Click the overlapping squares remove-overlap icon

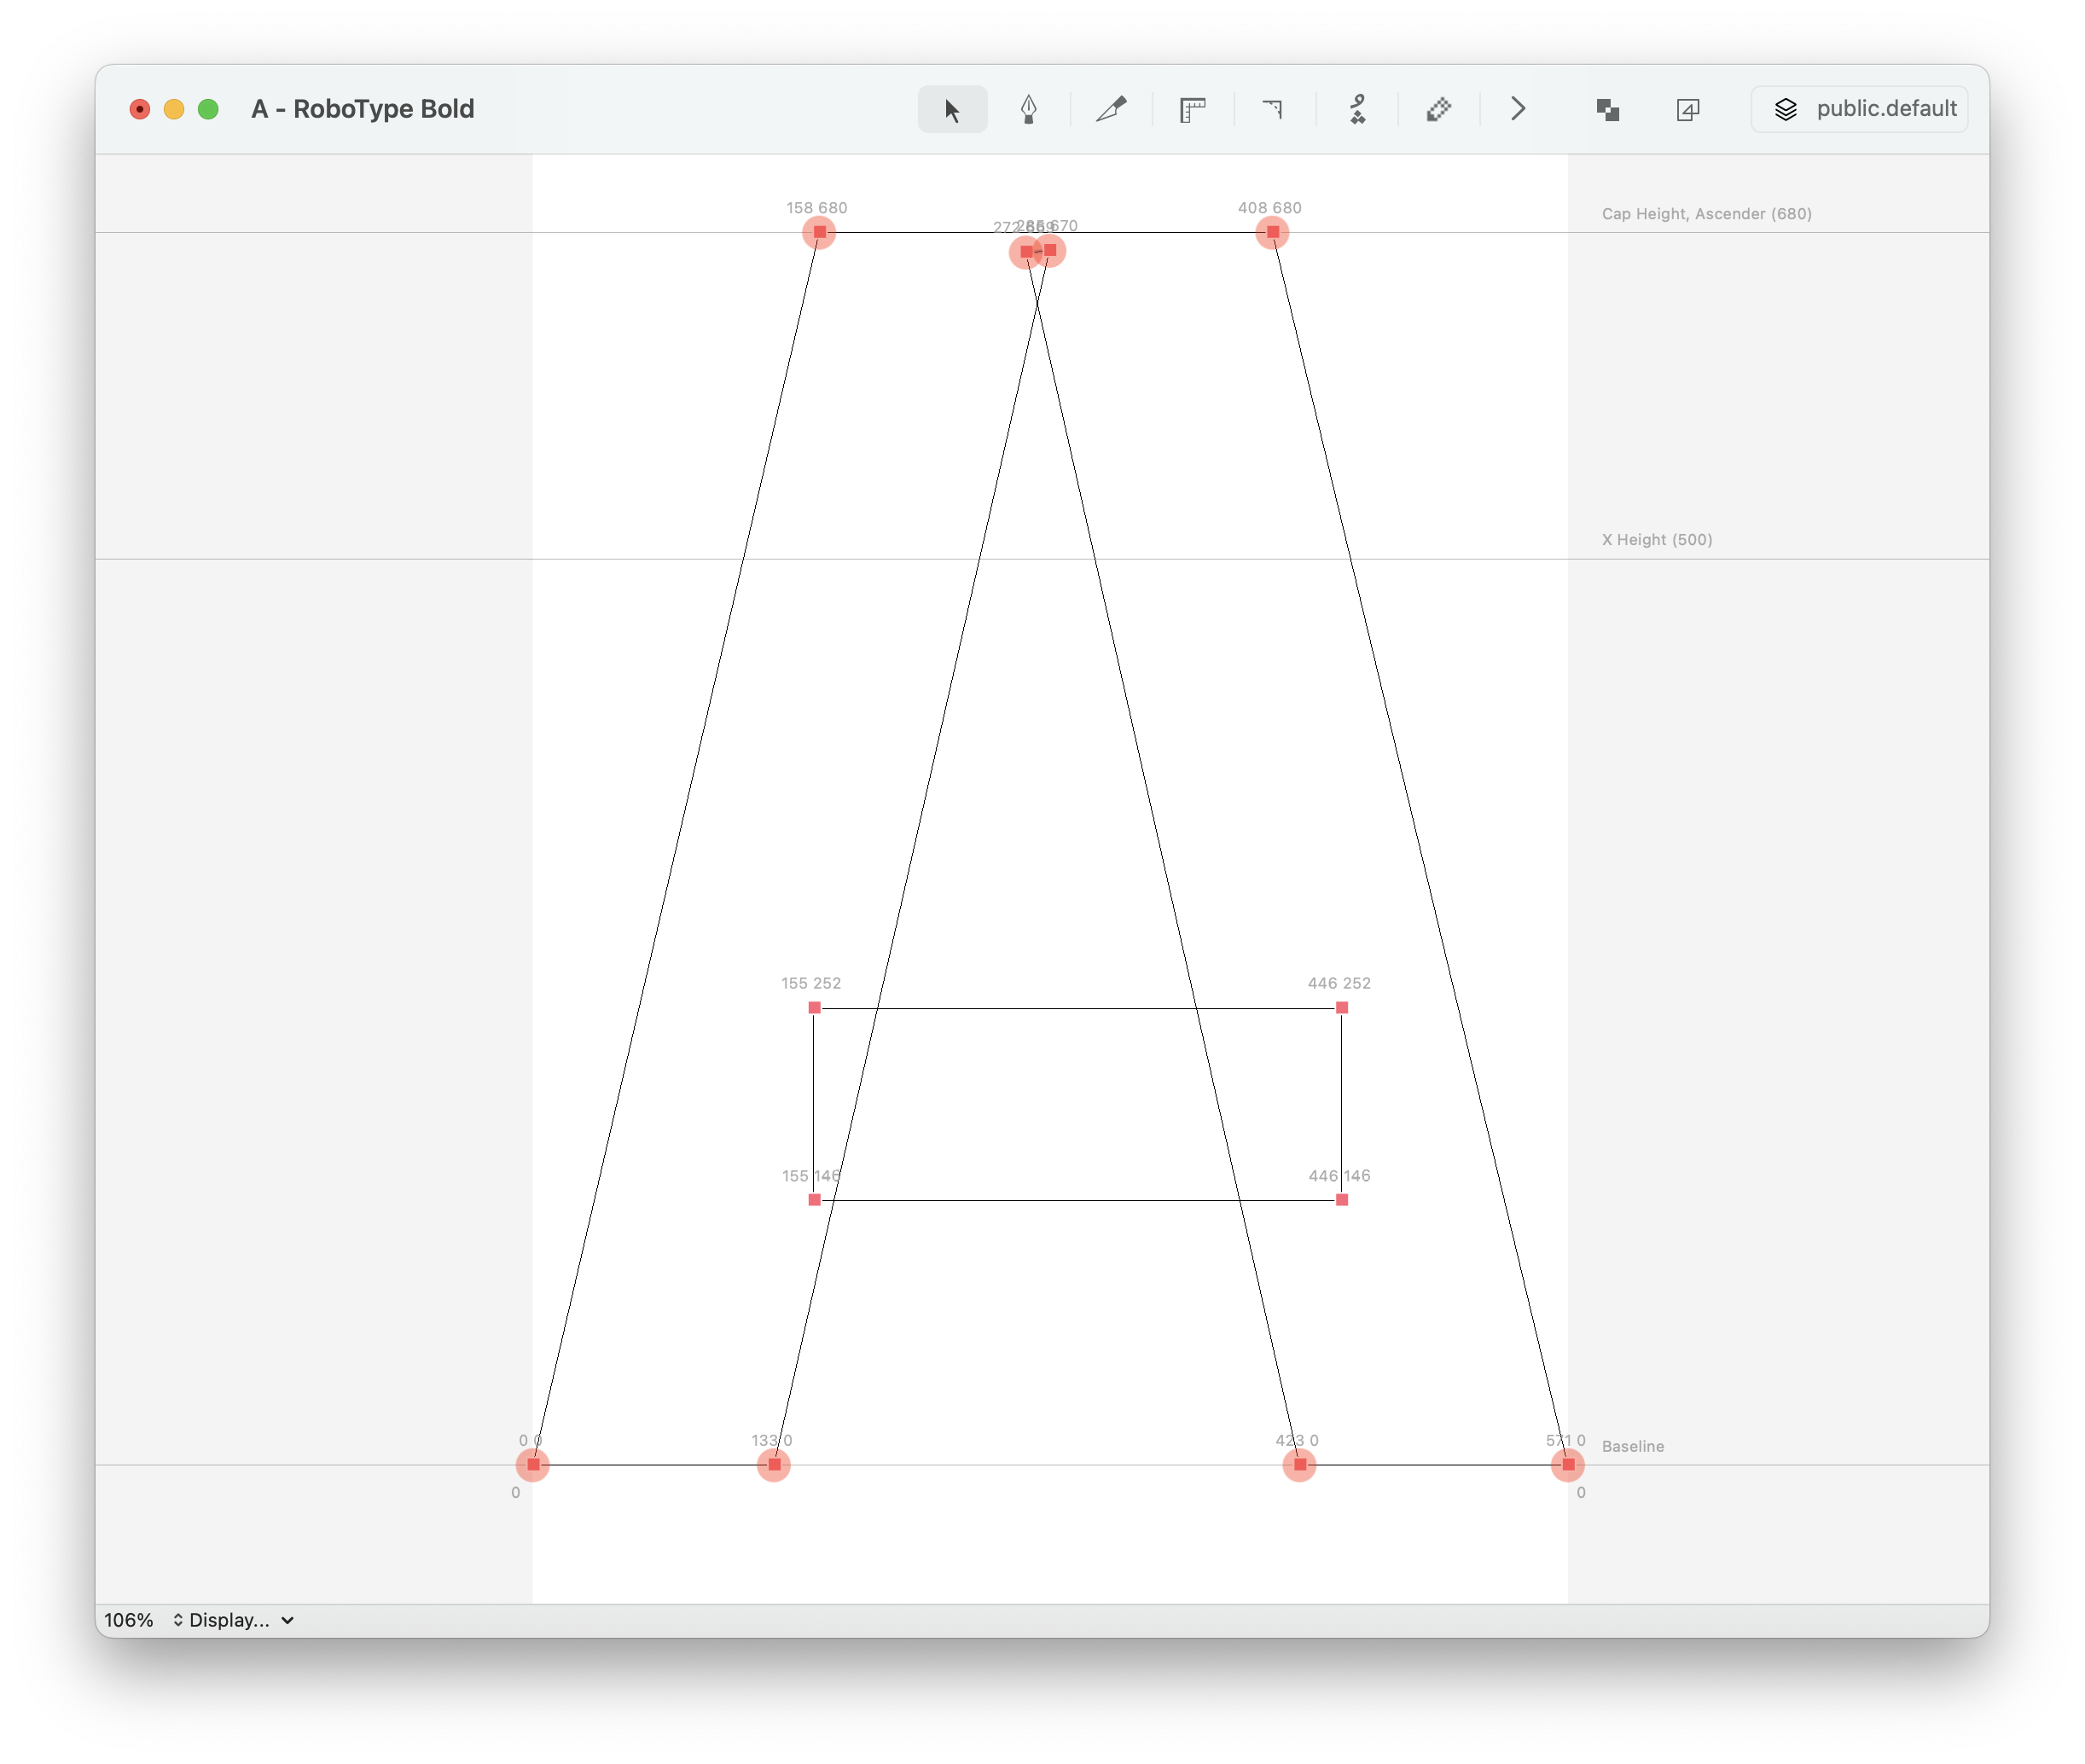(x=1607, y=110)
